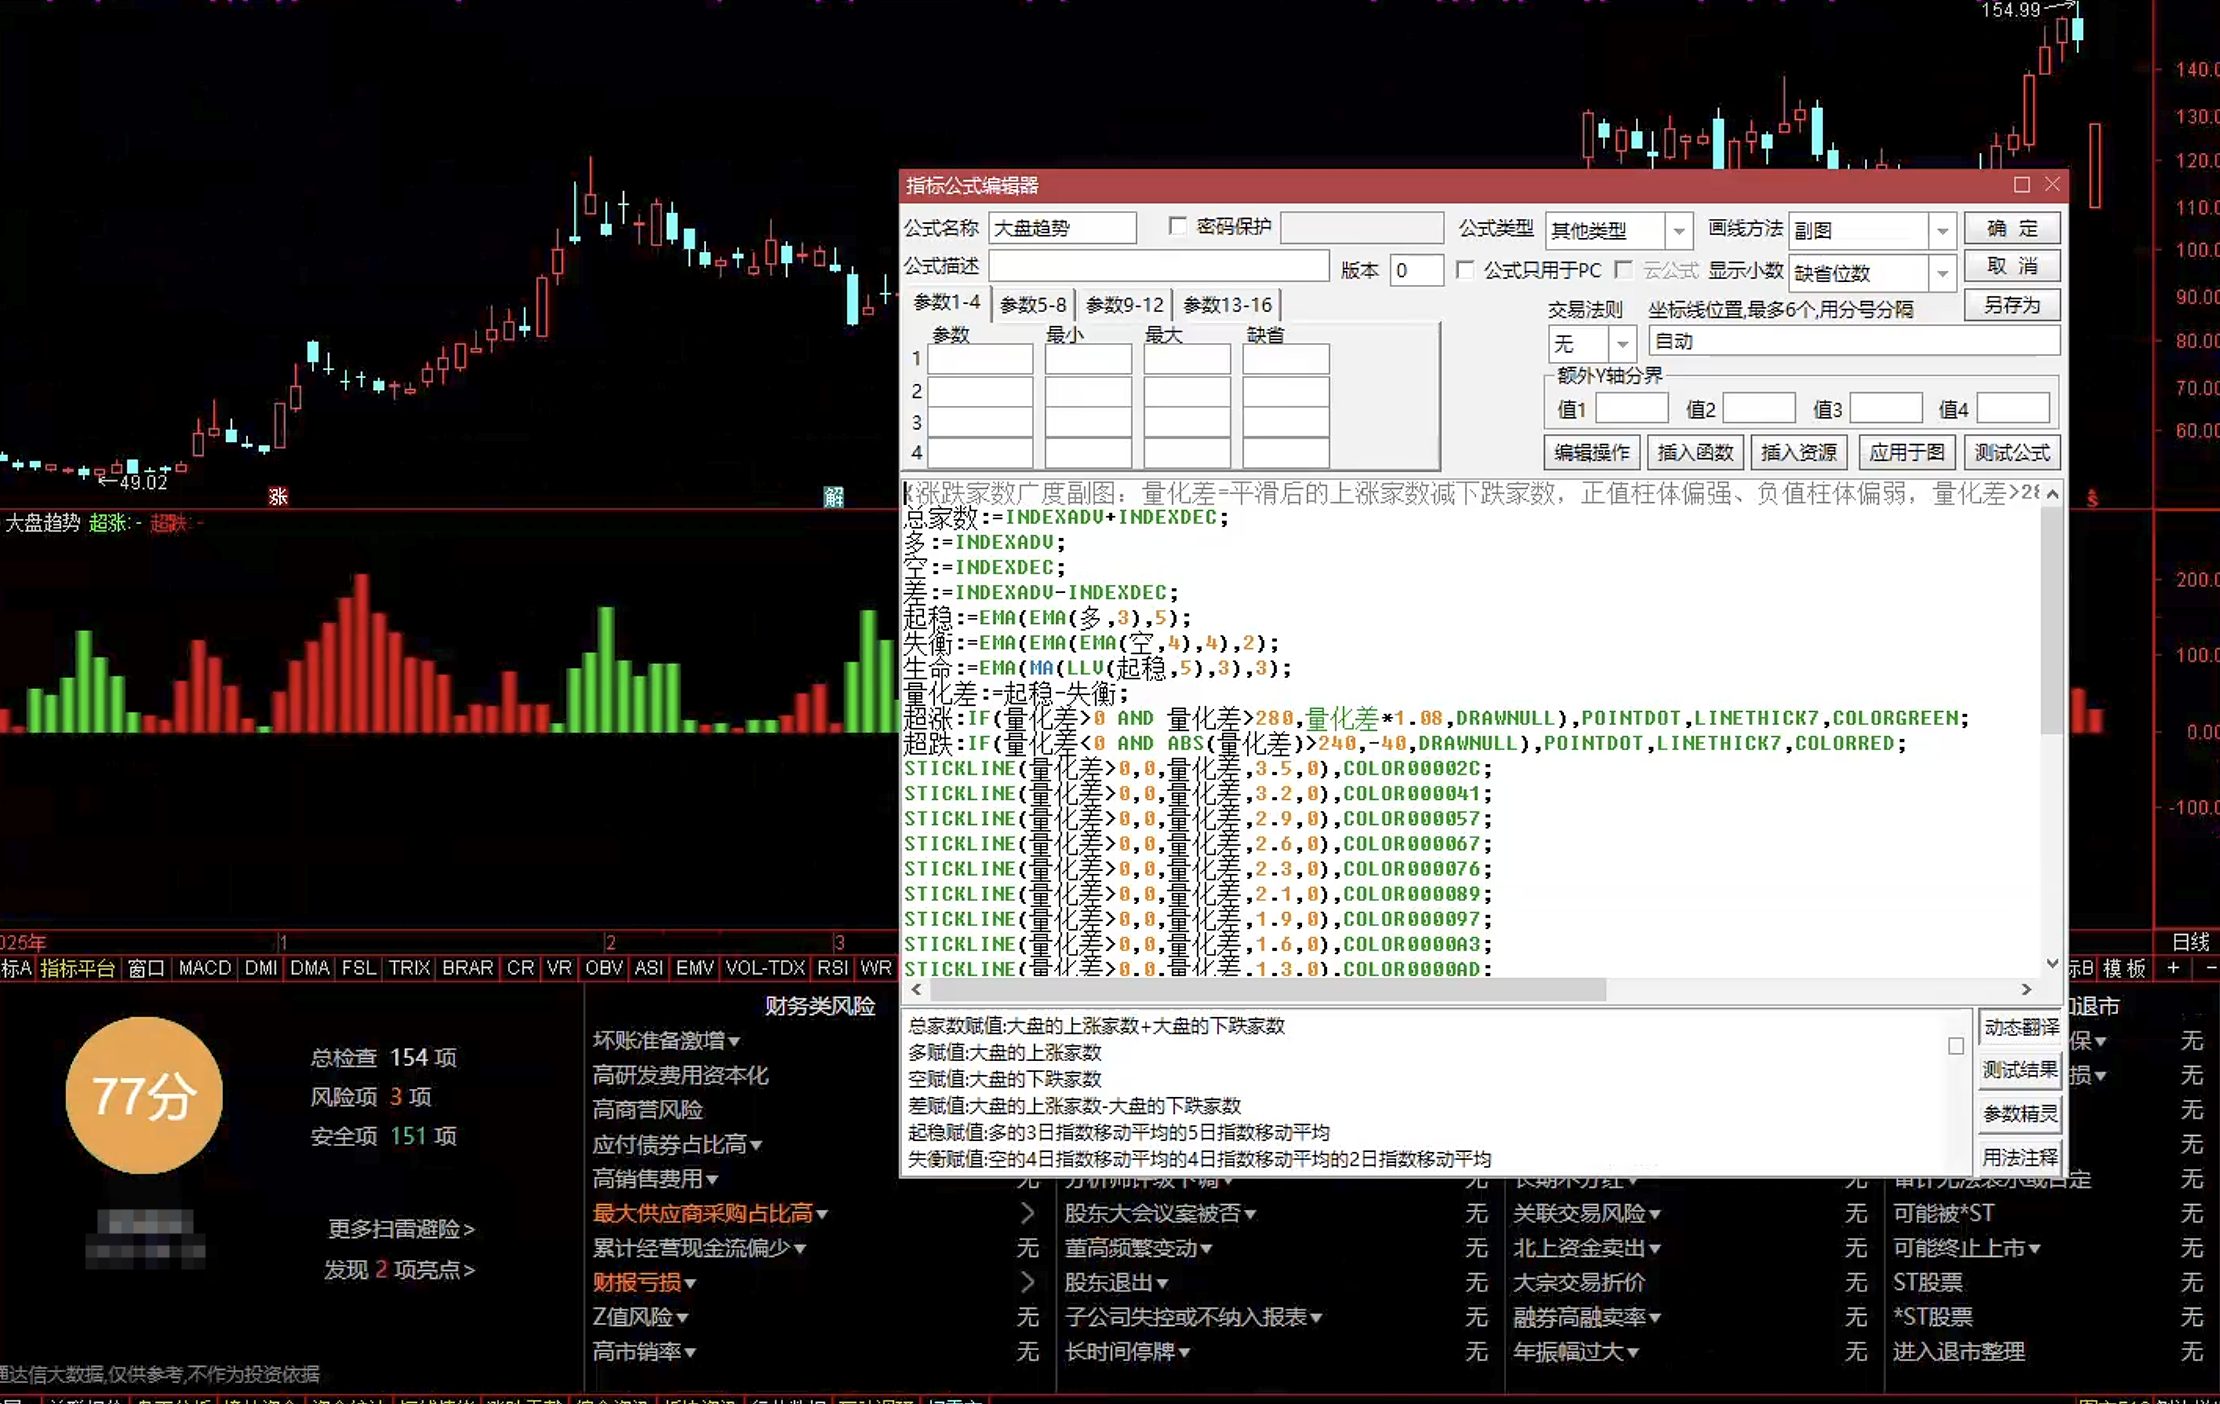
Task: Click the 参数精灵 button
Action: pyautogui.click(x=2021, y=1114)
